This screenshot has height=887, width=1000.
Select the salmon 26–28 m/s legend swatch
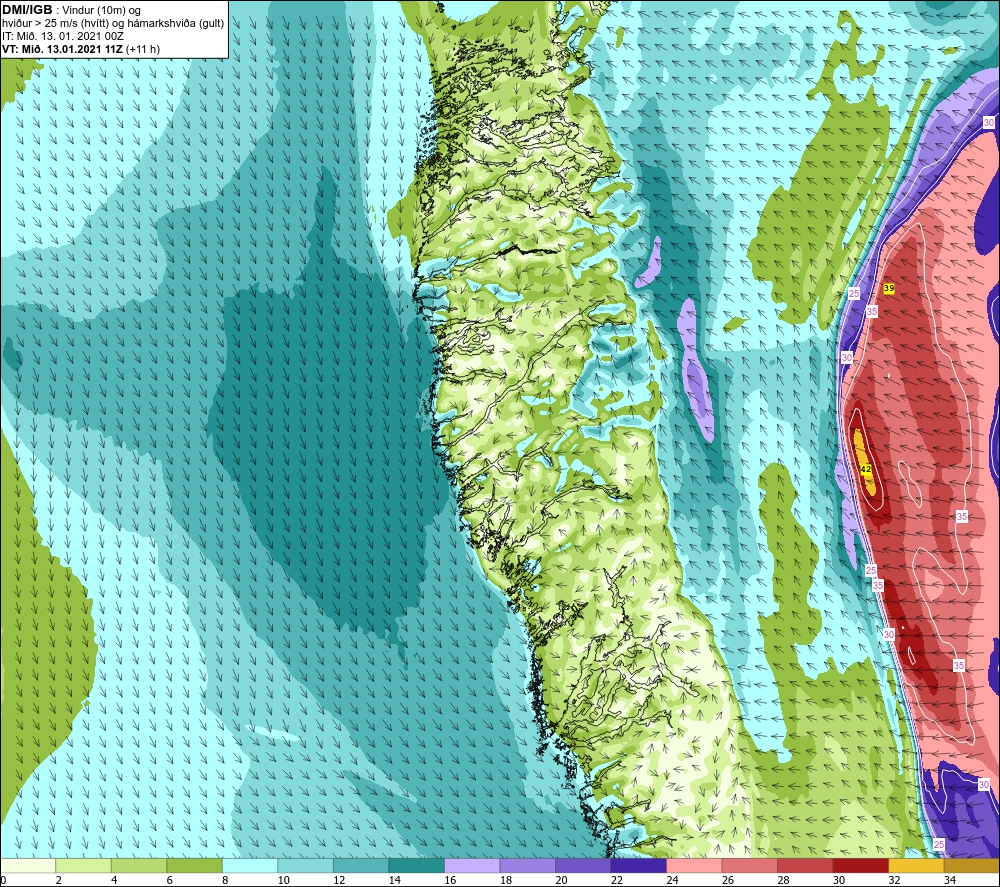tap(749, 865)
